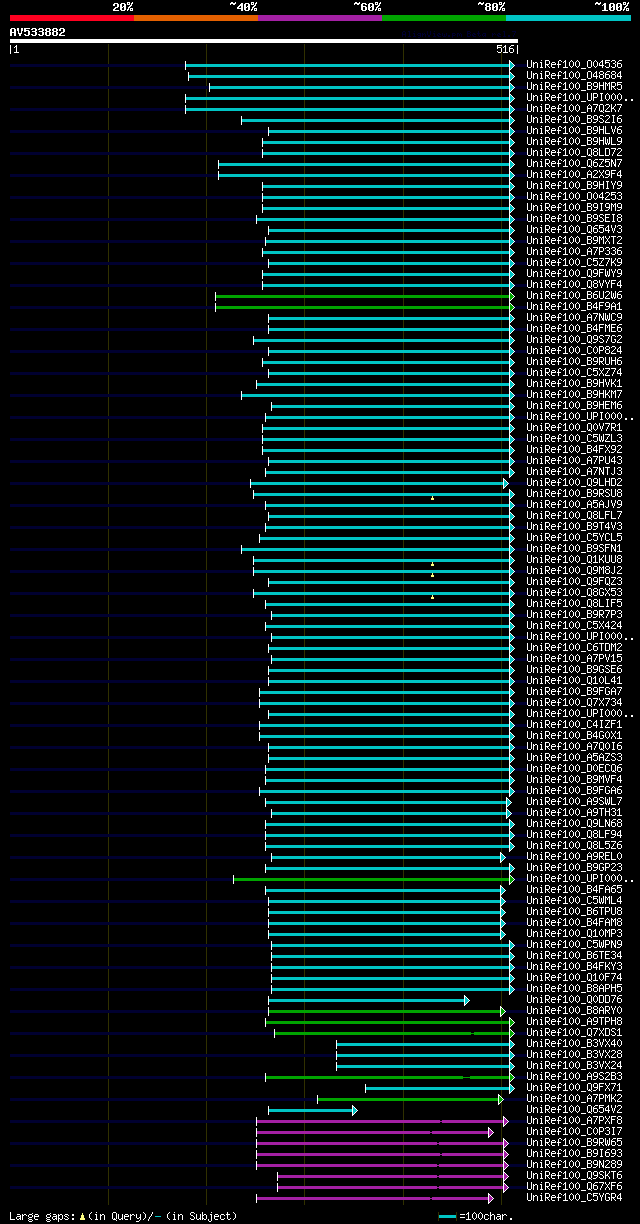The width and height of the screenshot is (640, 1224).
Task: Select the UniRef100_B9SFN1 label
Action: 574,549
